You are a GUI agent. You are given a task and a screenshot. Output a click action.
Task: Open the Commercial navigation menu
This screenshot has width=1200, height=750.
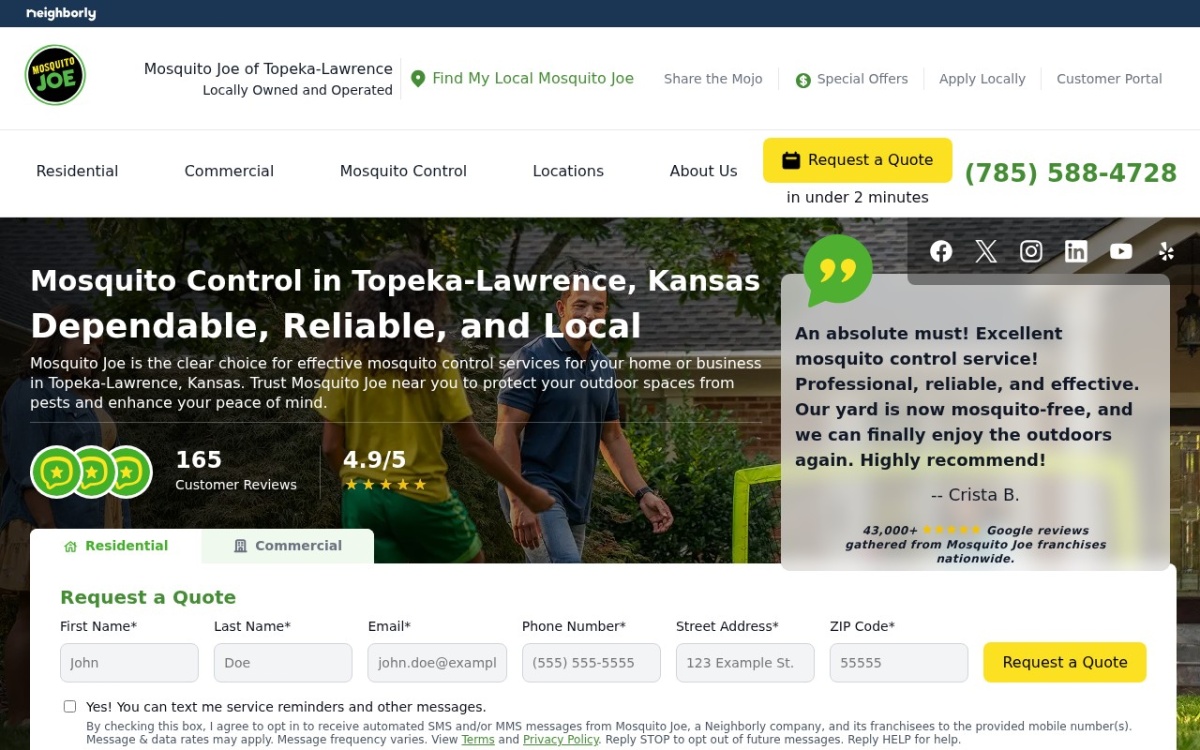pyautogui.click(x=229, y=171)
